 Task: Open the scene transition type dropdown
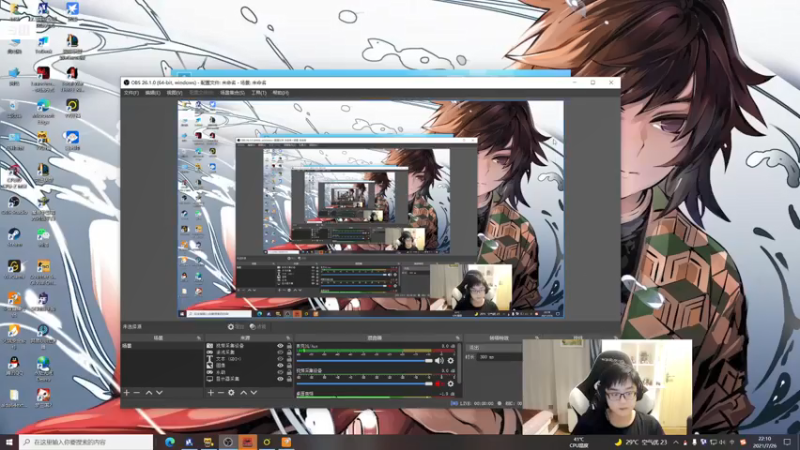pyautogui.click(x=494, y=347)
